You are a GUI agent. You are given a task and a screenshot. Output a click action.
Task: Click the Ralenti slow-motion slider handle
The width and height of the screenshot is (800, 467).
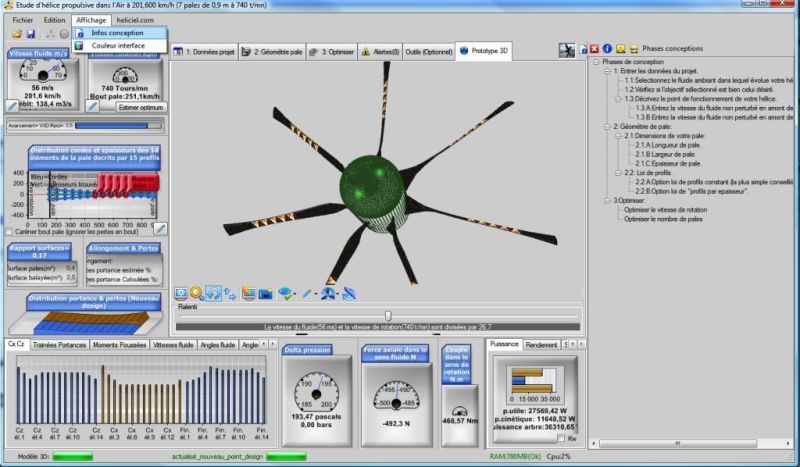pyautogui.click(x=388, y=316)
